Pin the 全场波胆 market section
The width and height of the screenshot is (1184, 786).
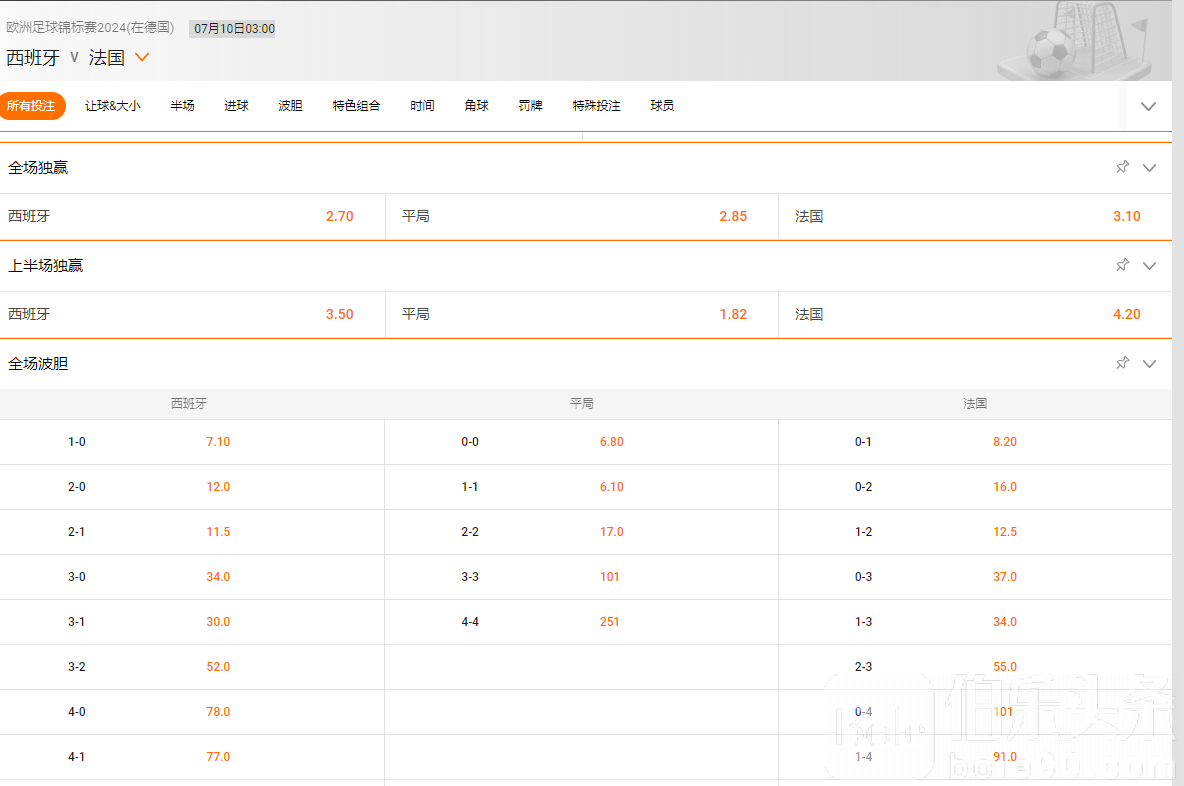[1122, 363]
